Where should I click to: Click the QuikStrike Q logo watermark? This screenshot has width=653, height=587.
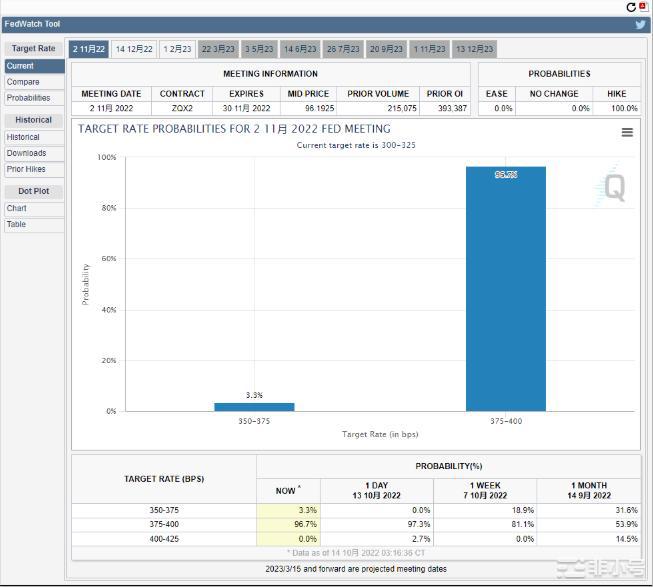[614, 188]
